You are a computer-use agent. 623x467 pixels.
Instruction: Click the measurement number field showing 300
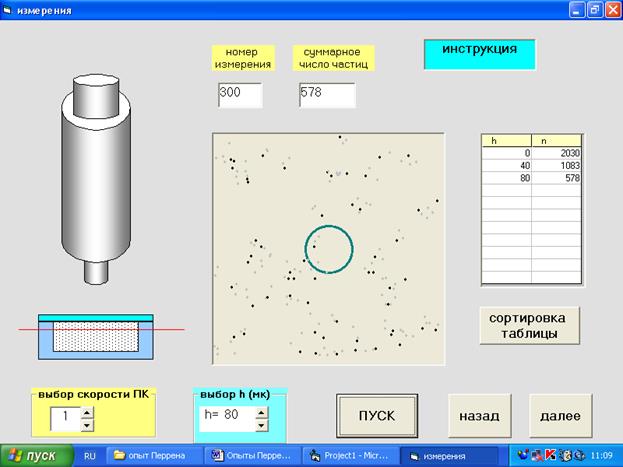240,95
